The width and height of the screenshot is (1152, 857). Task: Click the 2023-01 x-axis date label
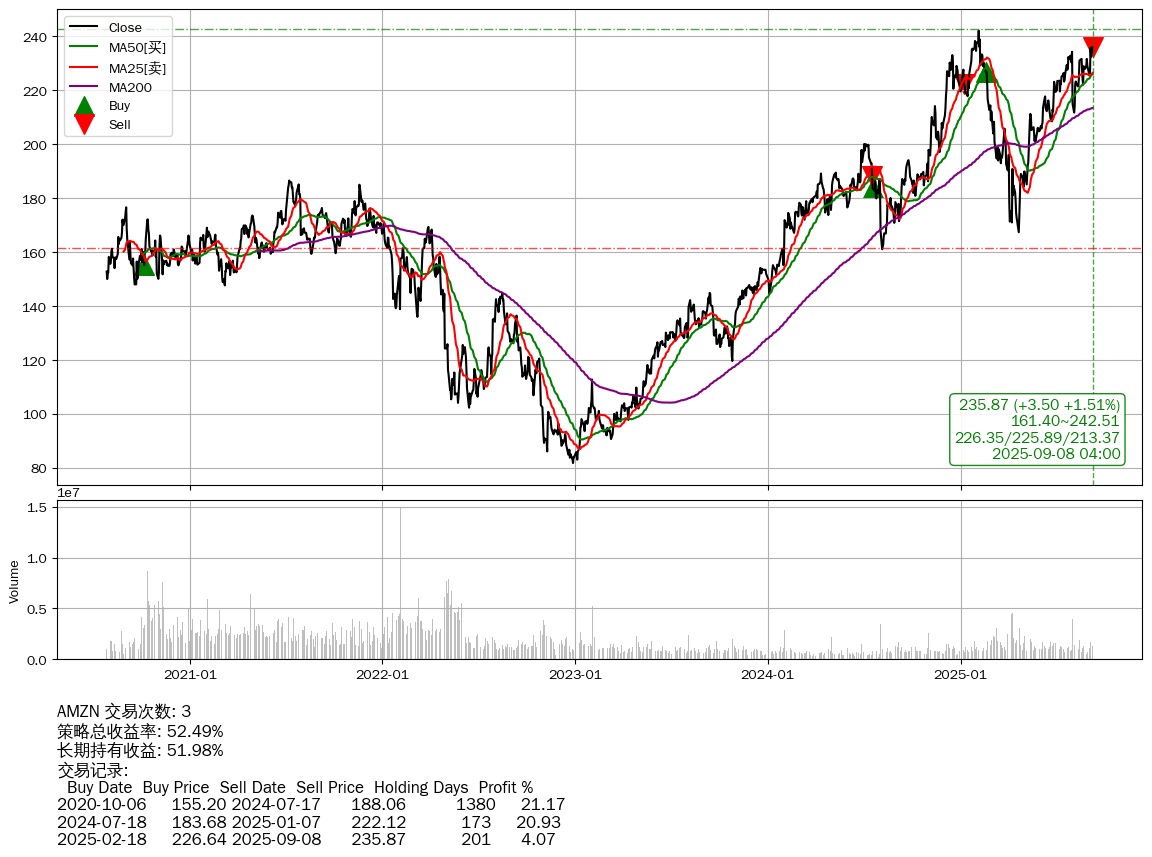[575, 674]
